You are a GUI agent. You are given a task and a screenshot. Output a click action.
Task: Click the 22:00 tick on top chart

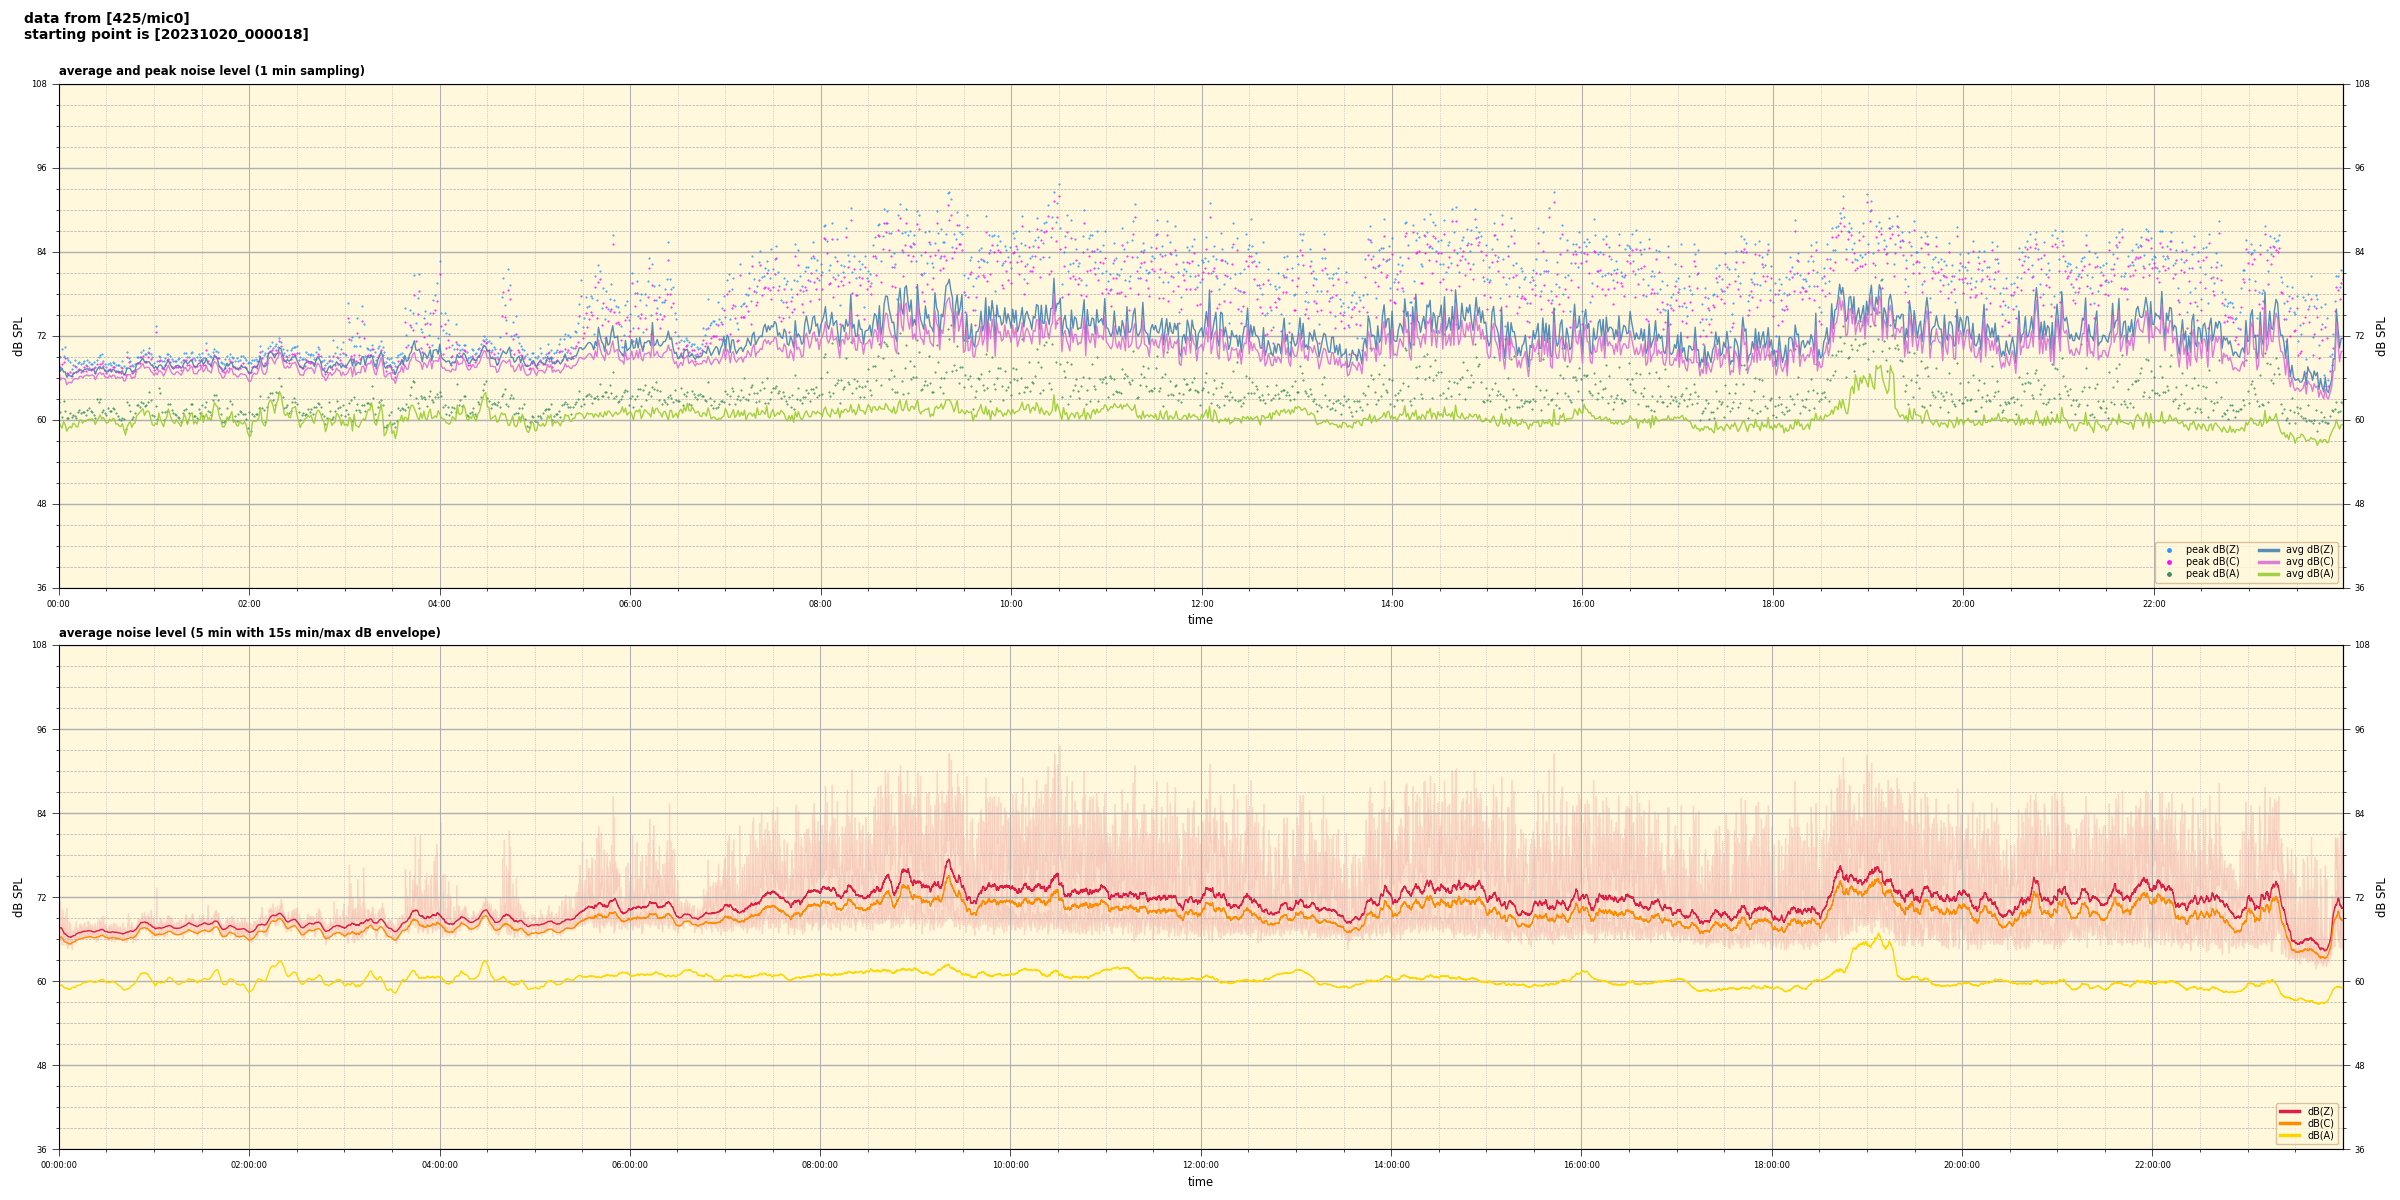2153,604
